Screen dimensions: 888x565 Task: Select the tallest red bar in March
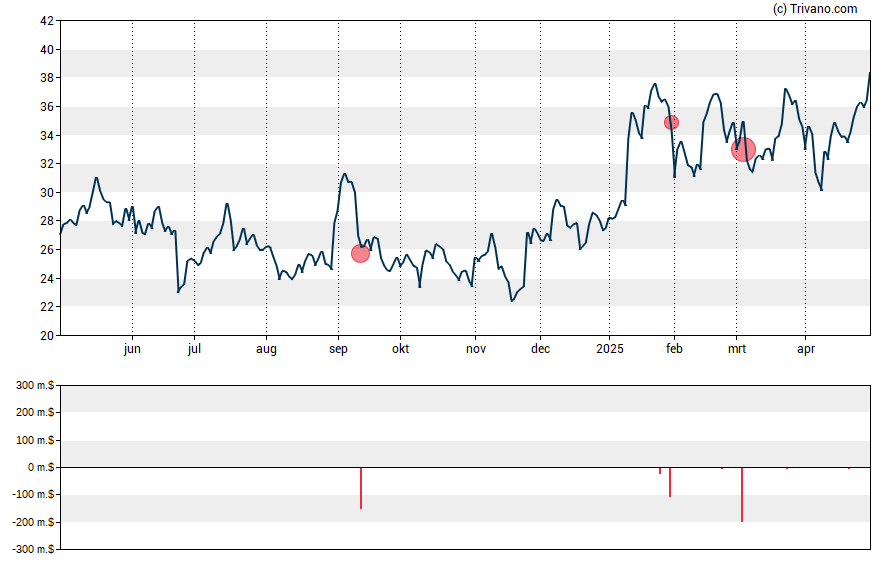(x=742, y=495)
